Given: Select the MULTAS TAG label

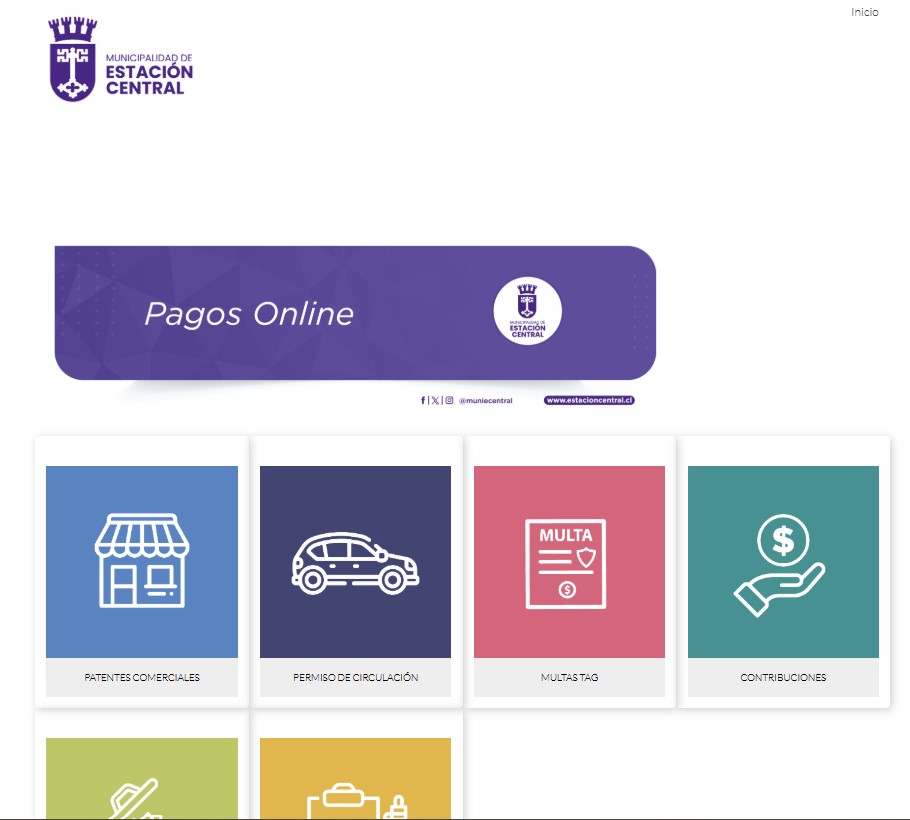Looking at the screenshot, I should pos(569,677).
